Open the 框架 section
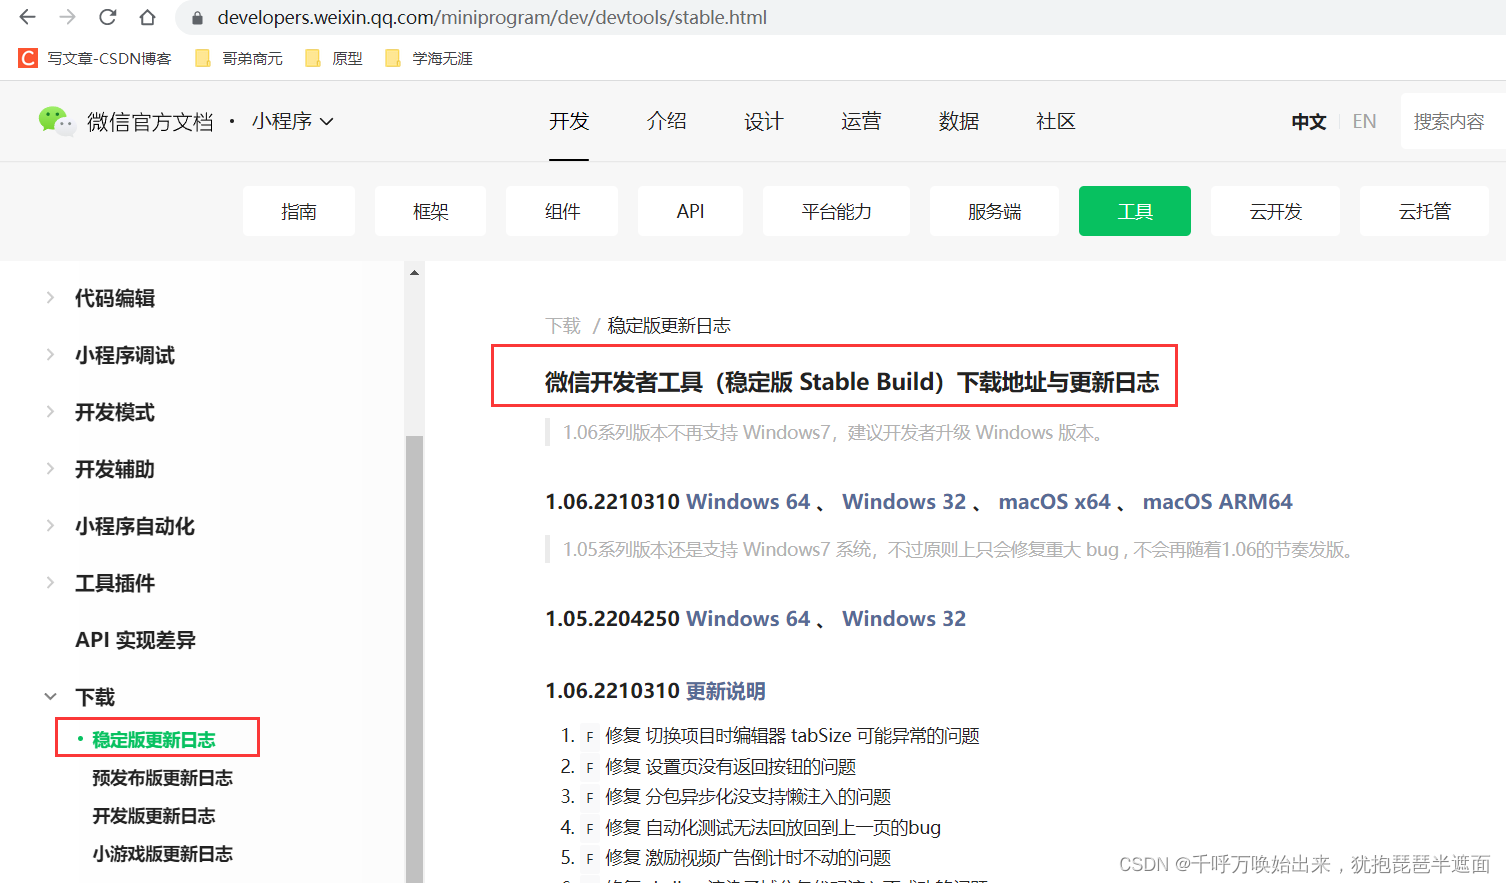 pos(430,211)
